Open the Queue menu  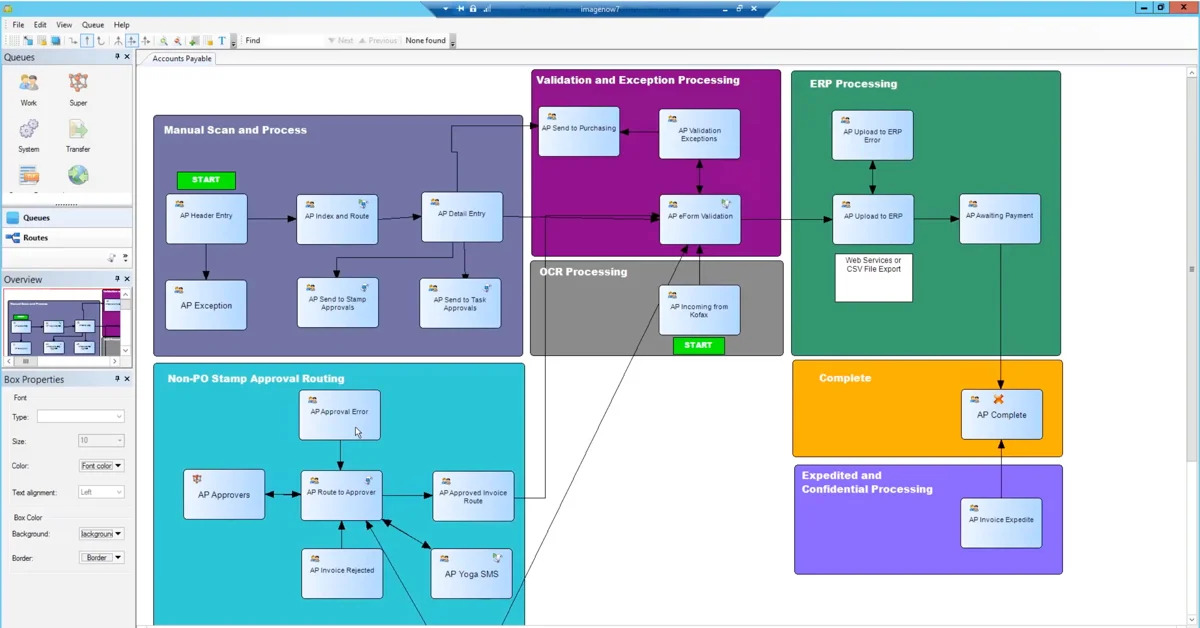pos(93,24)
